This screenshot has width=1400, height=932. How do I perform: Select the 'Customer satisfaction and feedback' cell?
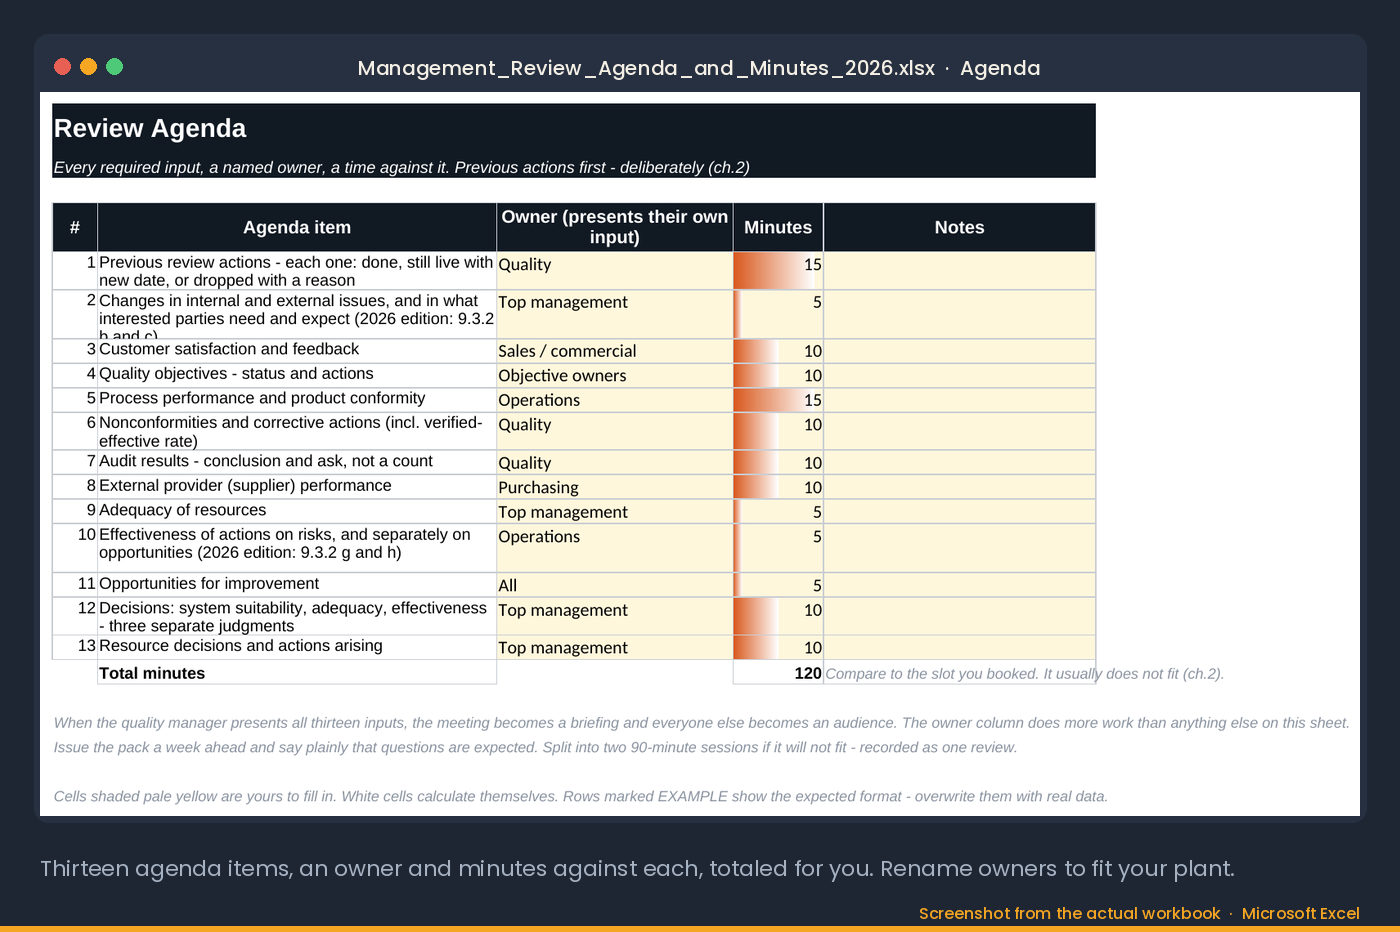(x=297, y=351)
